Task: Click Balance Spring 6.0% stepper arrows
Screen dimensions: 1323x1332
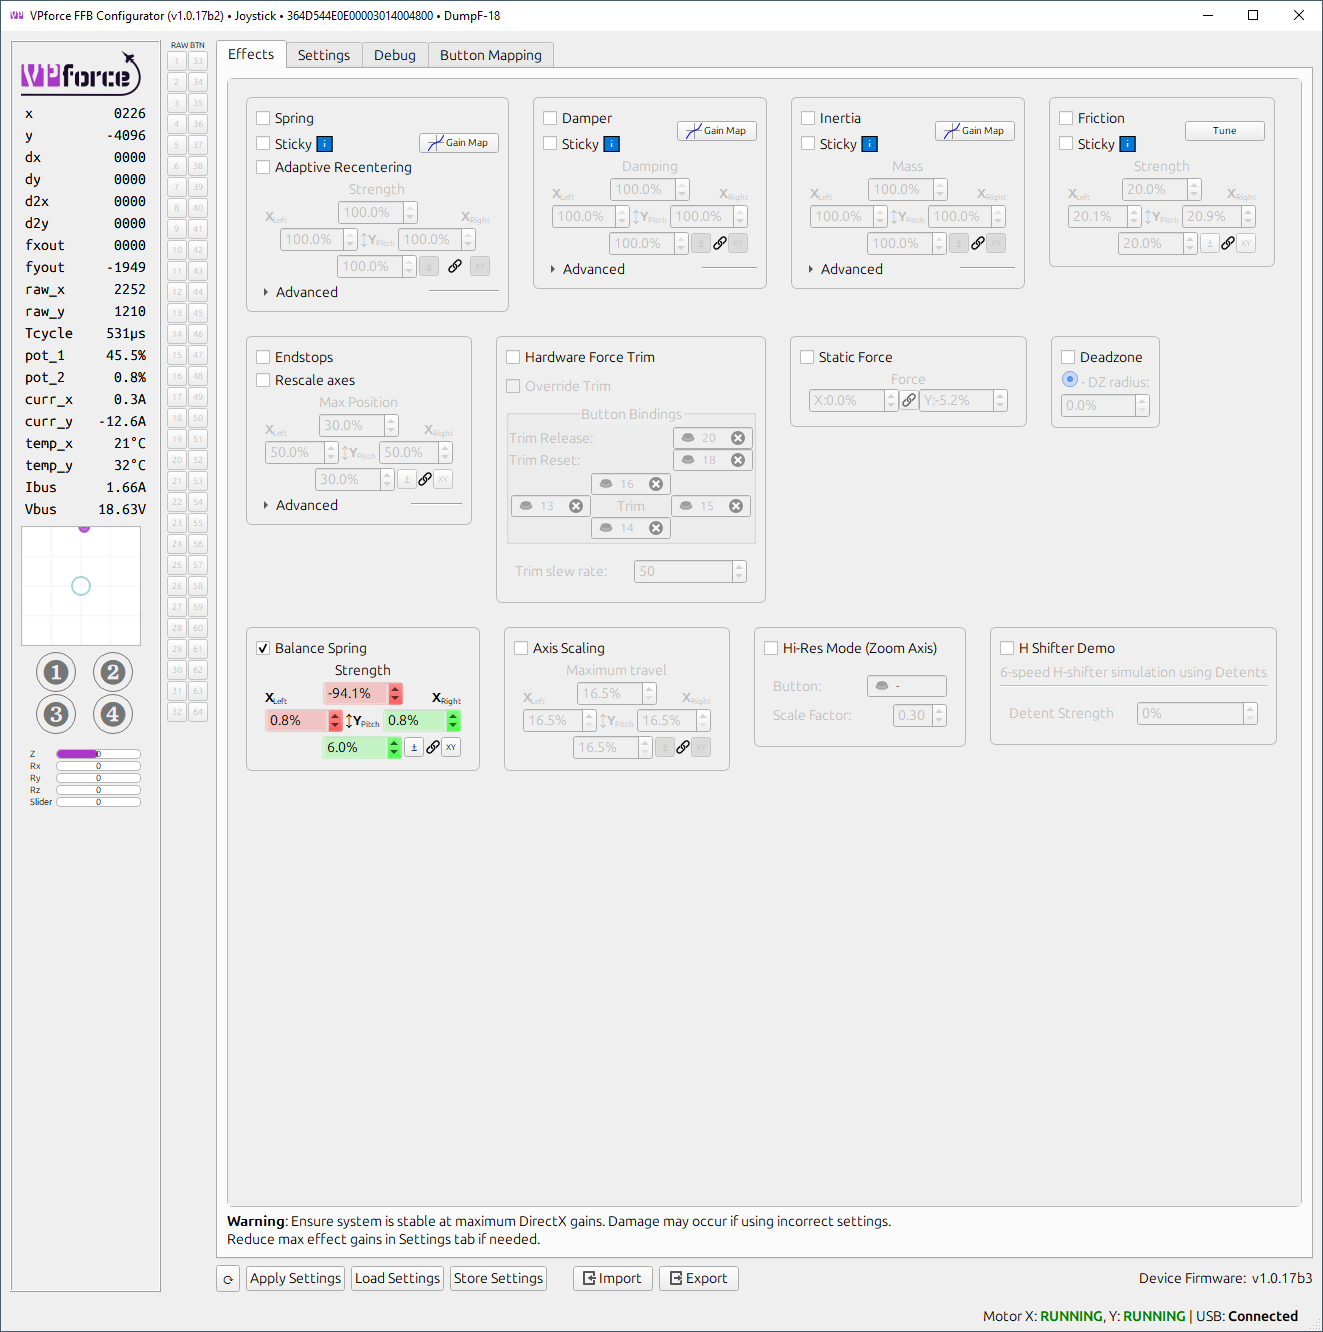Action: coord(394,747)
